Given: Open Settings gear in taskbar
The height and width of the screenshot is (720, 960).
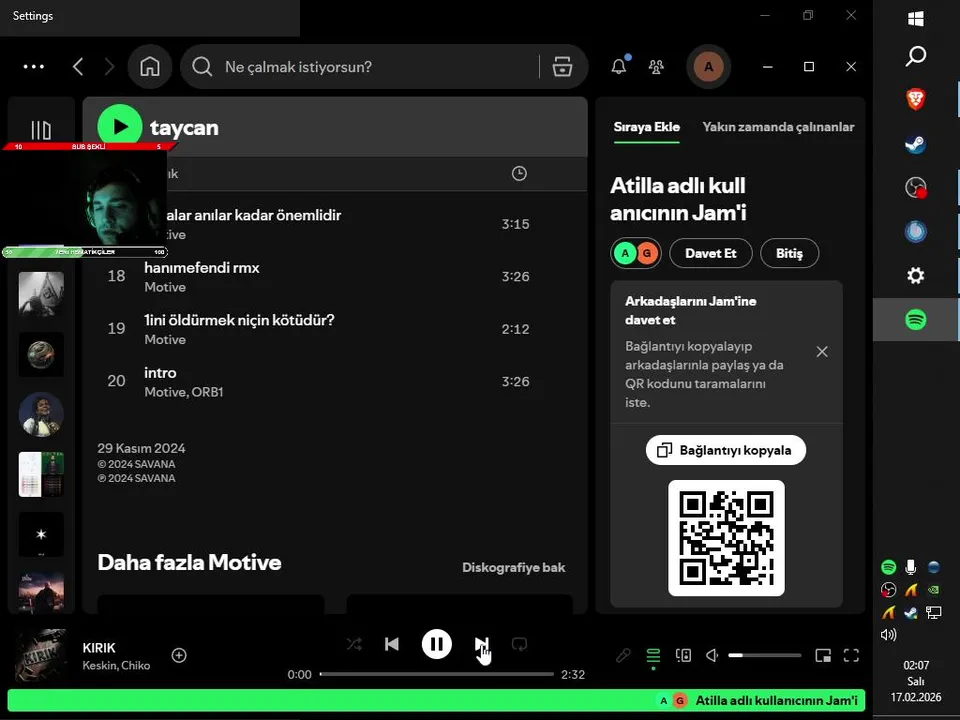Looking at the screenshot, I should [x=916, y=276].
